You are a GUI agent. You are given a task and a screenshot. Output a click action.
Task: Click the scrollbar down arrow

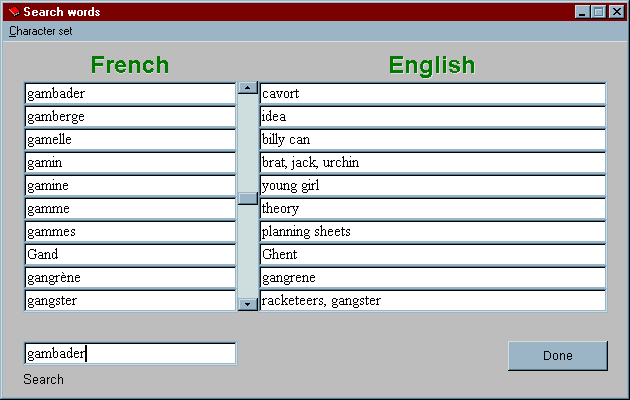tap(247, 303)
